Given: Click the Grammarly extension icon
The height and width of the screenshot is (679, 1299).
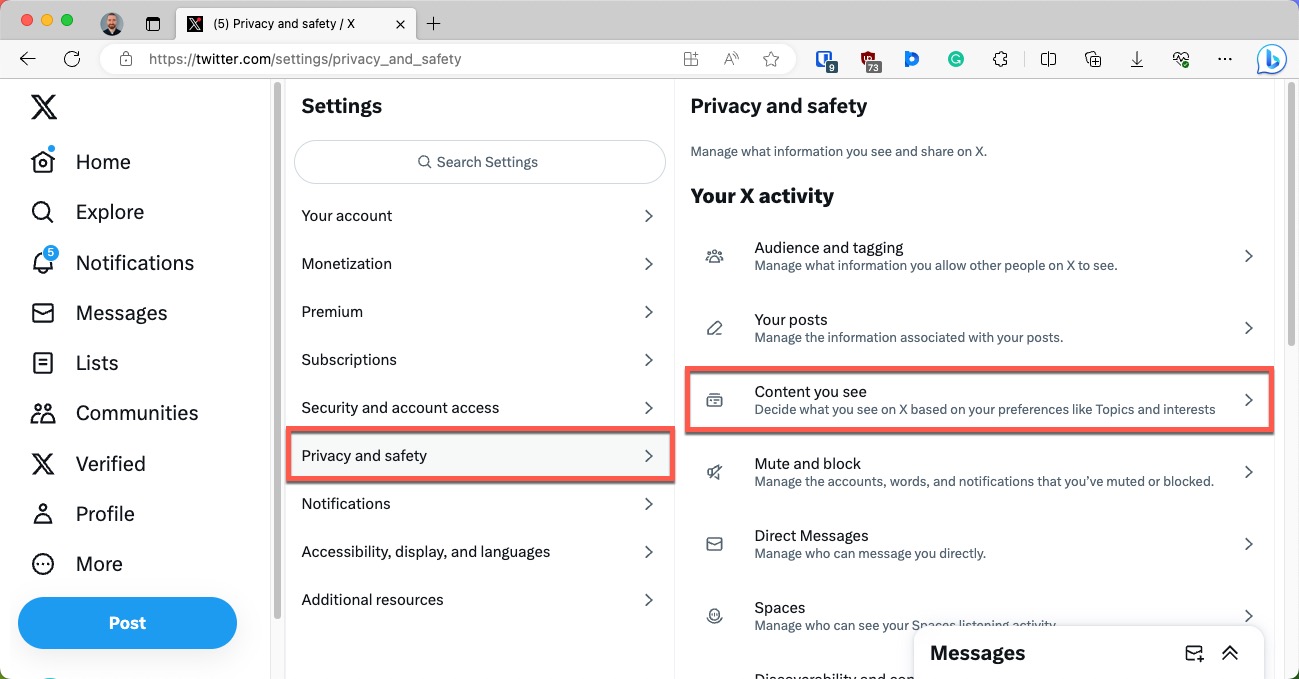Looking at the screenshot, I should point(955,59).
